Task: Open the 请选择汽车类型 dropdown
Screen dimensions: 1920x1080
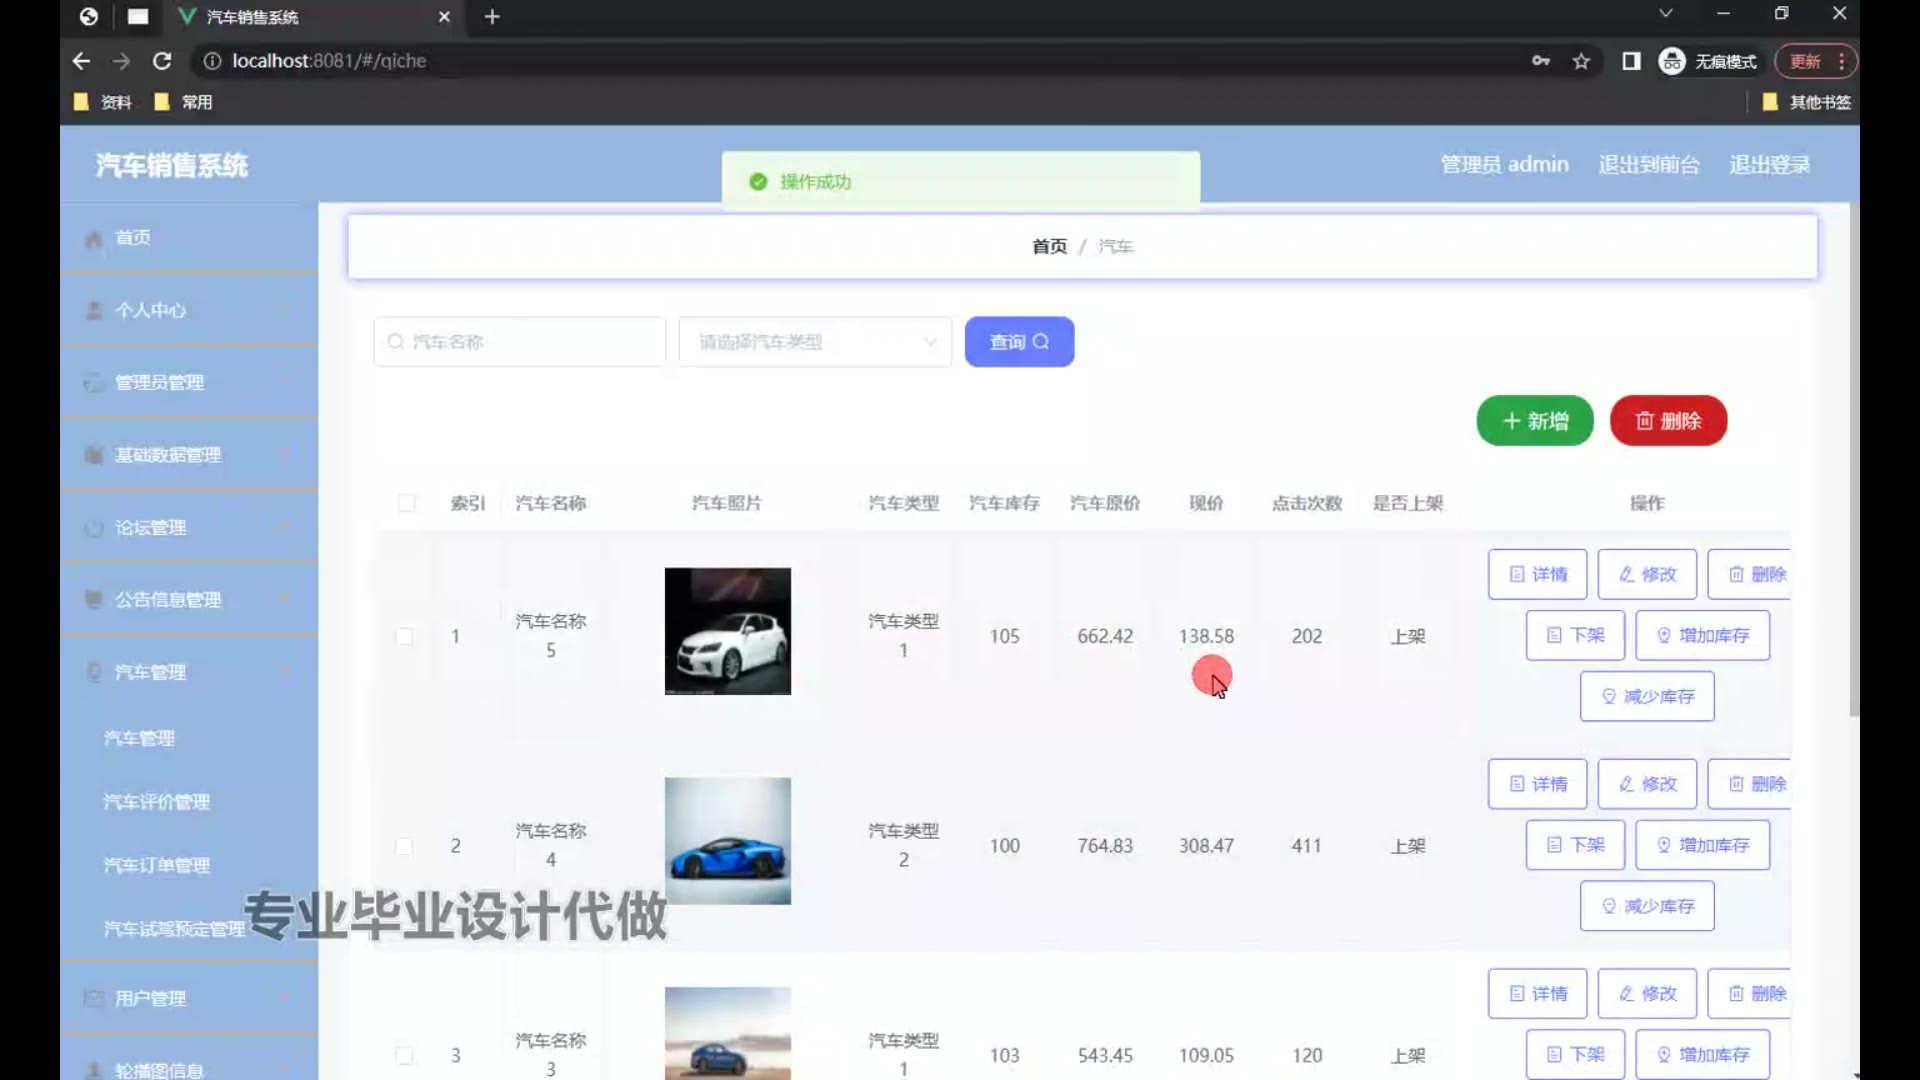Action: click(815, 342)
